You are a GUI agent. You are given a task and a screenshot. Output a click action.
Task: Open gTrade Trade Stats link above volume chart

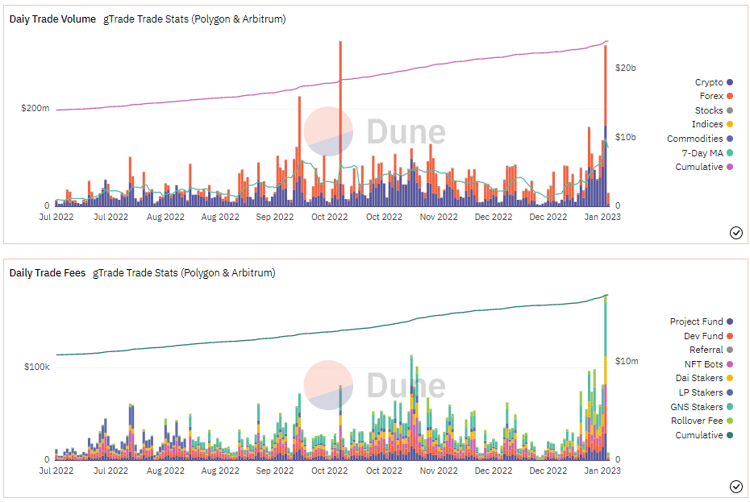tap(195, 19)
